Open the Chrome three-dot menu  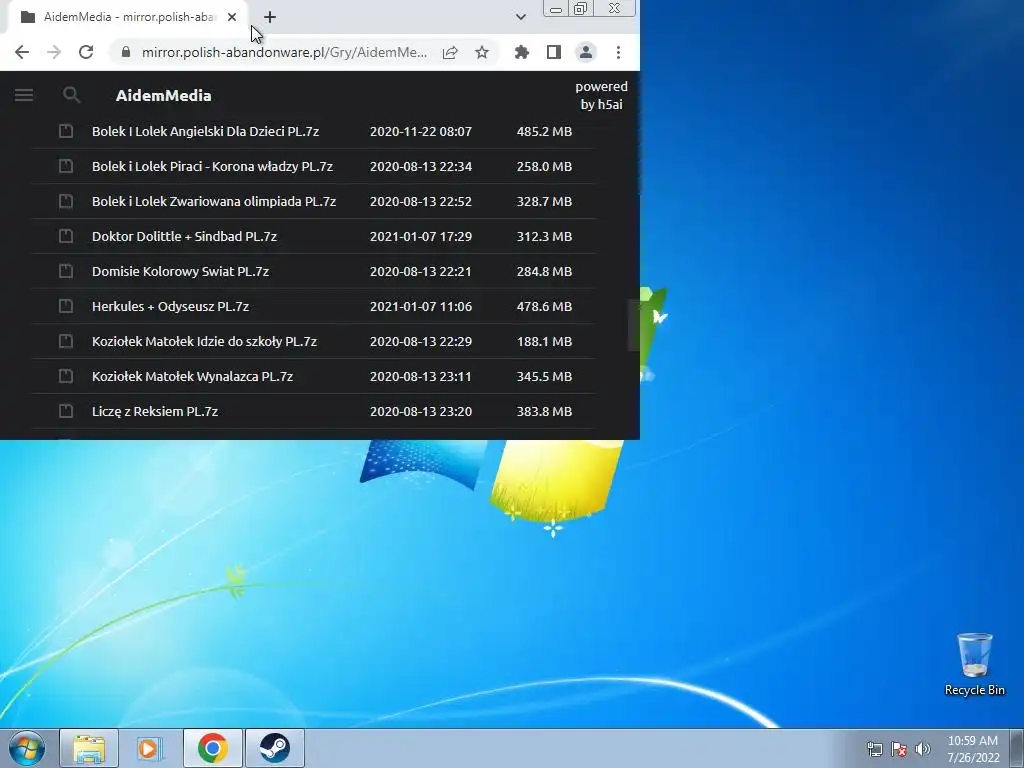618,52
